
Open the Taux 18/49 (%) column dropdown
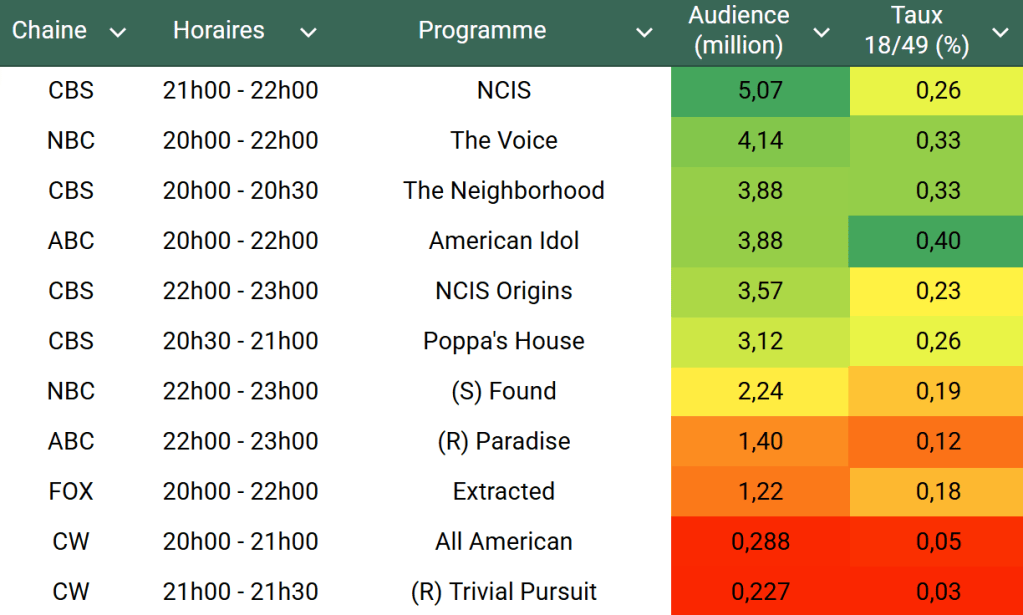point(999,32)
